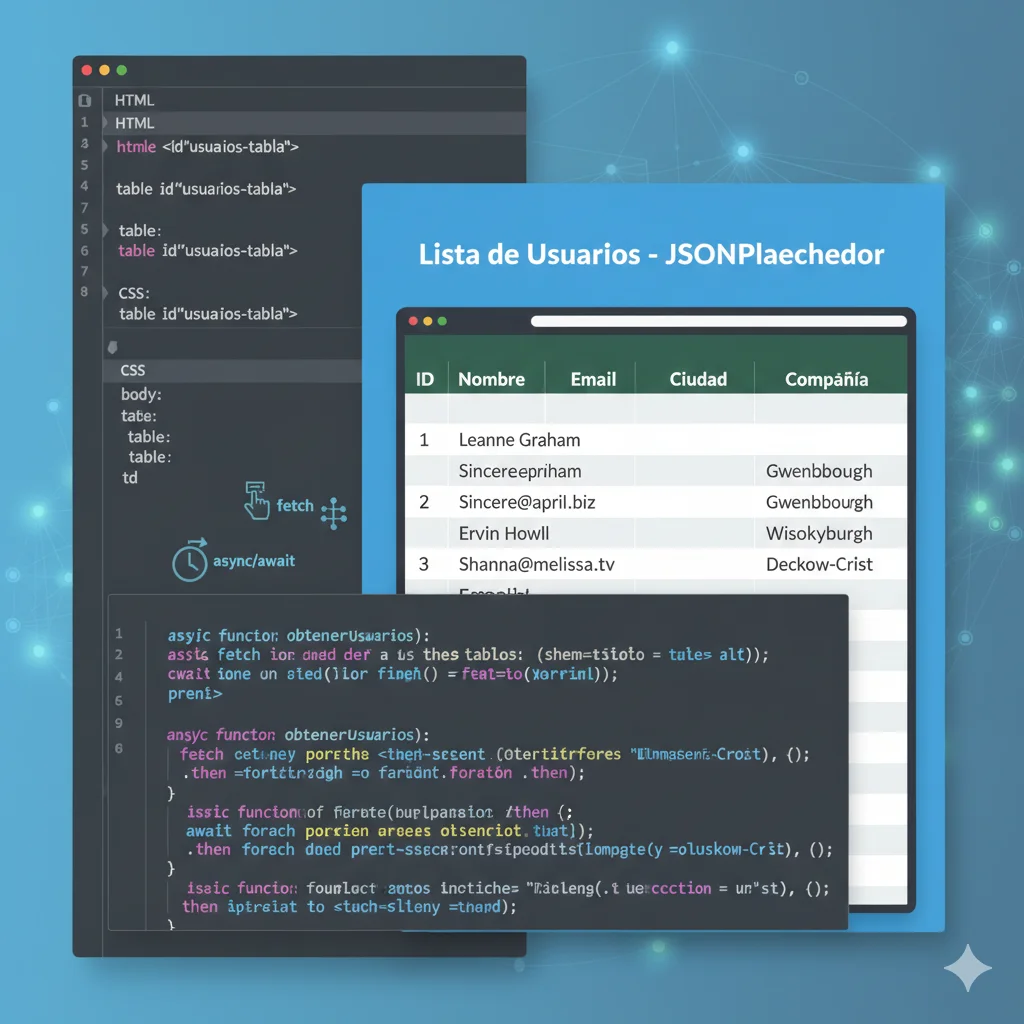
Task: Select the Nombre column header
Action: pos(491,379)
